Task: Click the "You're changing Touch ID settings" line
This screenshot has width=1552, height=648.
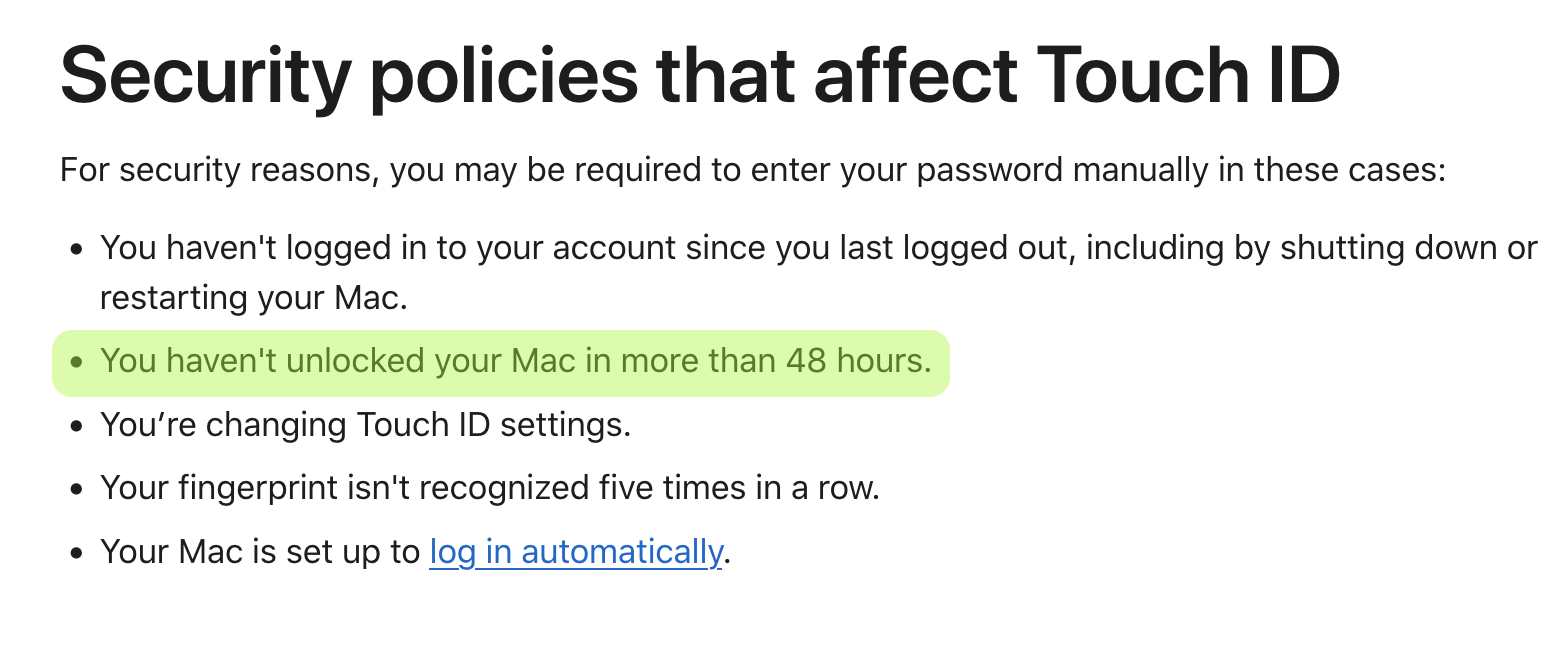Action: pyautogui.click(x=366, y=425)
